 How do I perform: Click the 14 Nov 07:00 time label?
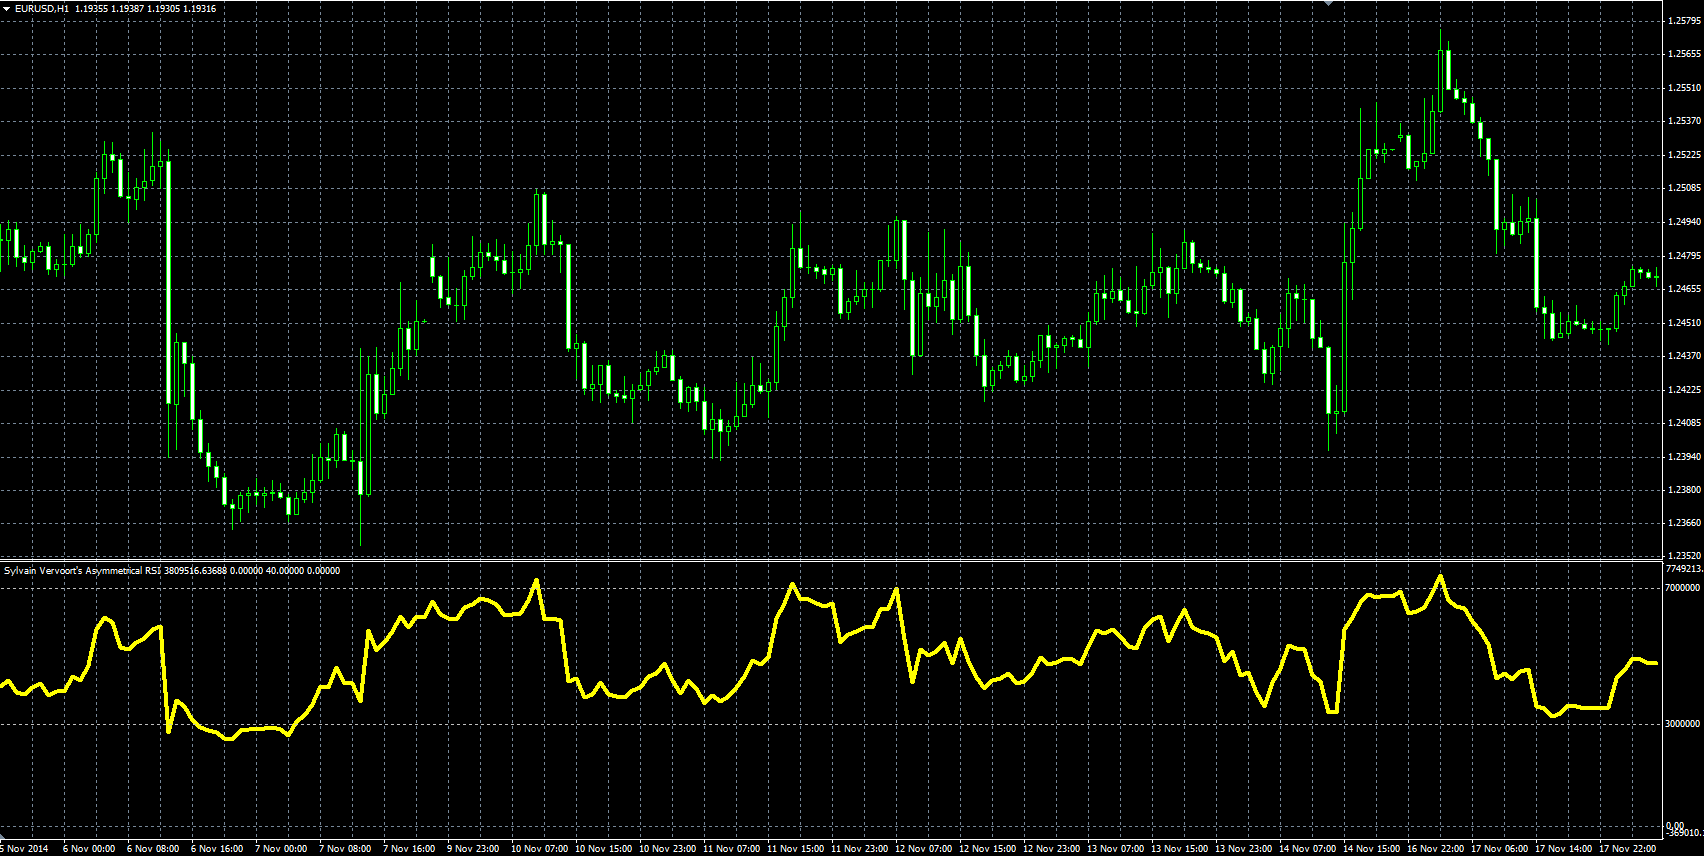[1308, 849]
